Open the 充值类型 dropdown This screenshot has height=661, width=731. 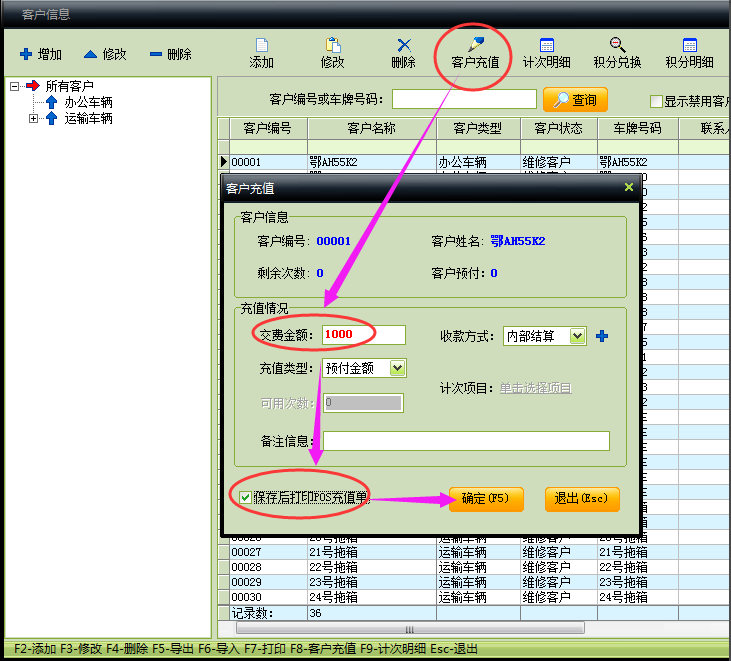tap(397, 368)
